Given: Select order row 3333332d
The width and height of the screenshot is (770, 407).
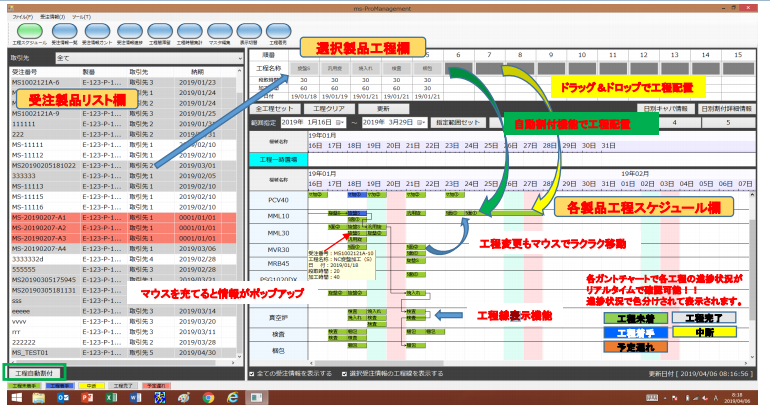Looking at the screenshot, I should 123,259.
